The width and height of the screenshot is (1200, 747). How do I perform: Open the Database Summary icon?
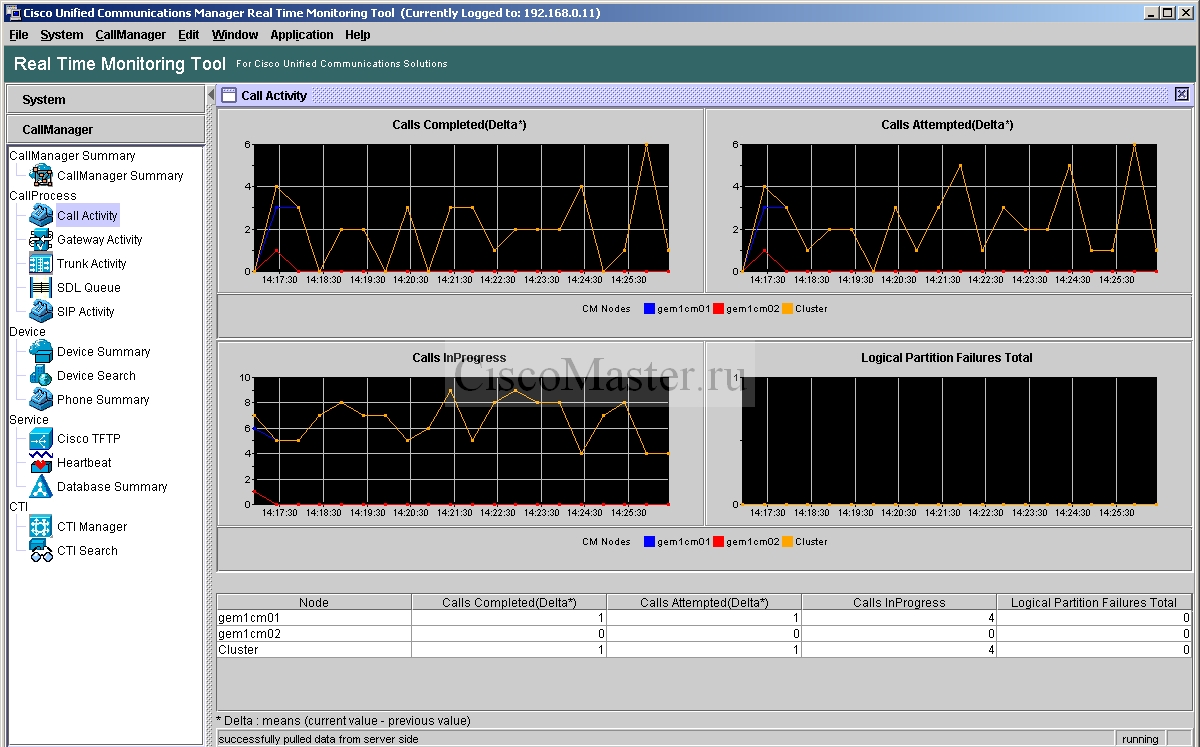(x=41, y=487)
